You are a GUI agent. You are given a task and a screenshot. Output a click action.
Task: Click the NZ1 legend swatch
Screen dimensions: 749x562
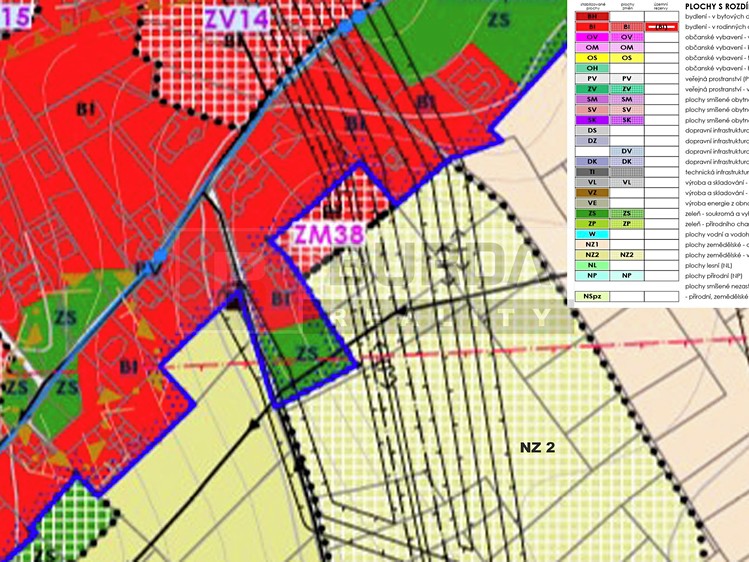tap(592, 244)
